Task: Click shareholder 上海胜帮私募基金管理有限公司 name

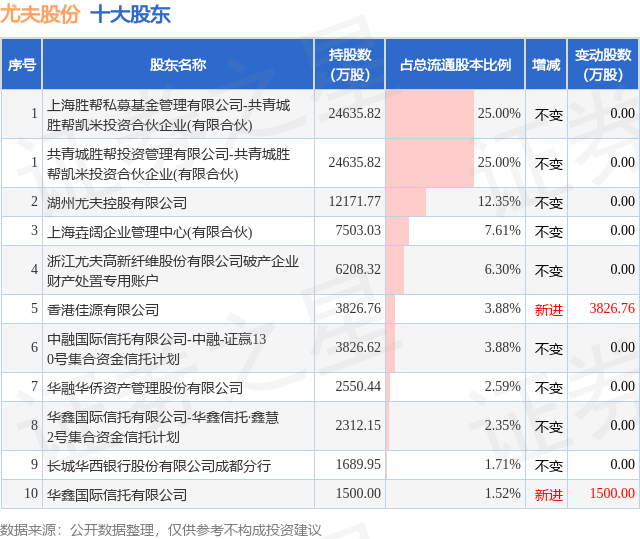Action: point(169,115)
